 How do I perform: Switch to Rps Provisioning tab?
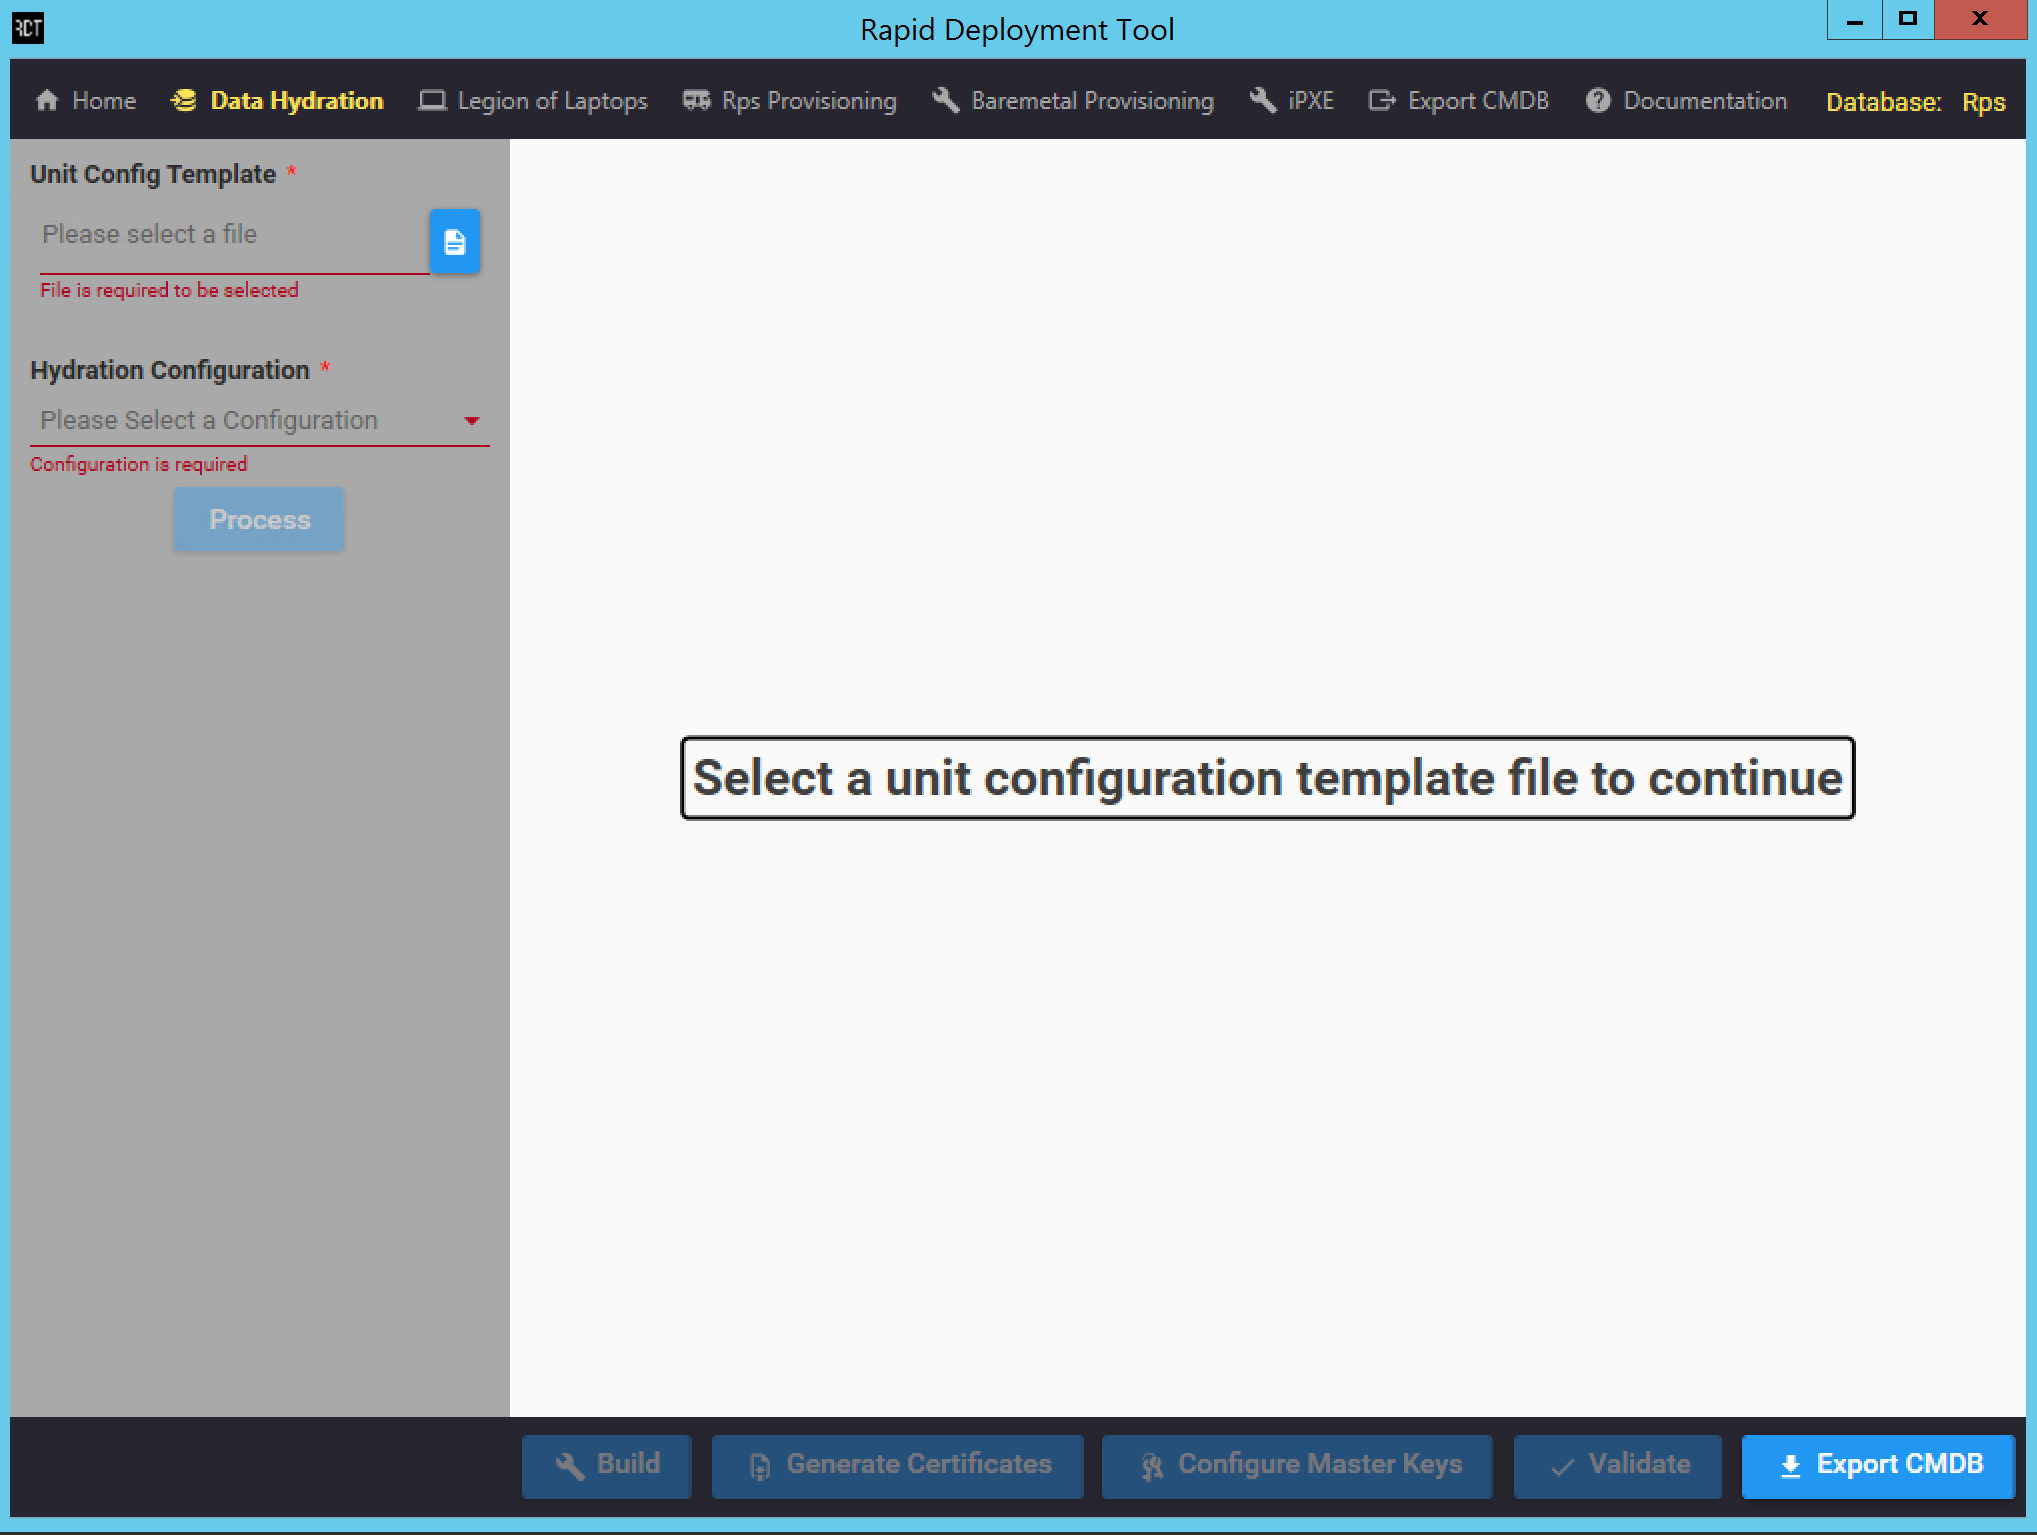coord(790,101)
